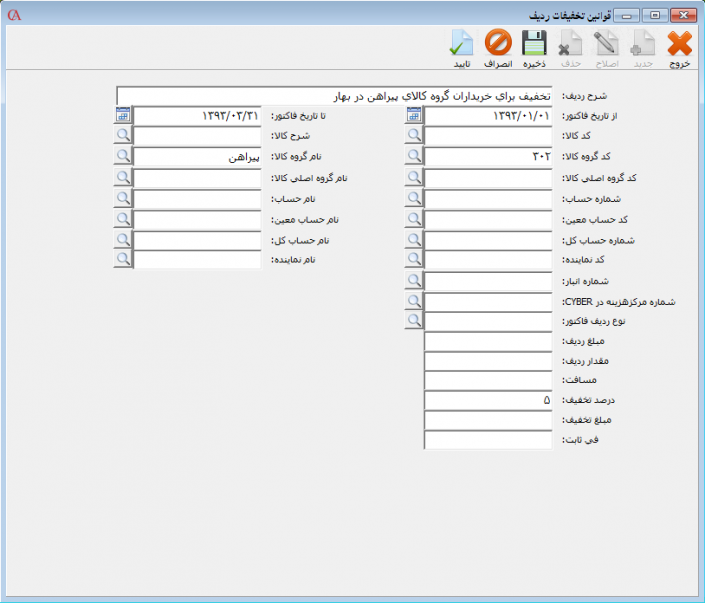This screenshot has height=603, width=705.
Task: Click the magnifier next to کد گروه کالا
Action: [415, 157]
